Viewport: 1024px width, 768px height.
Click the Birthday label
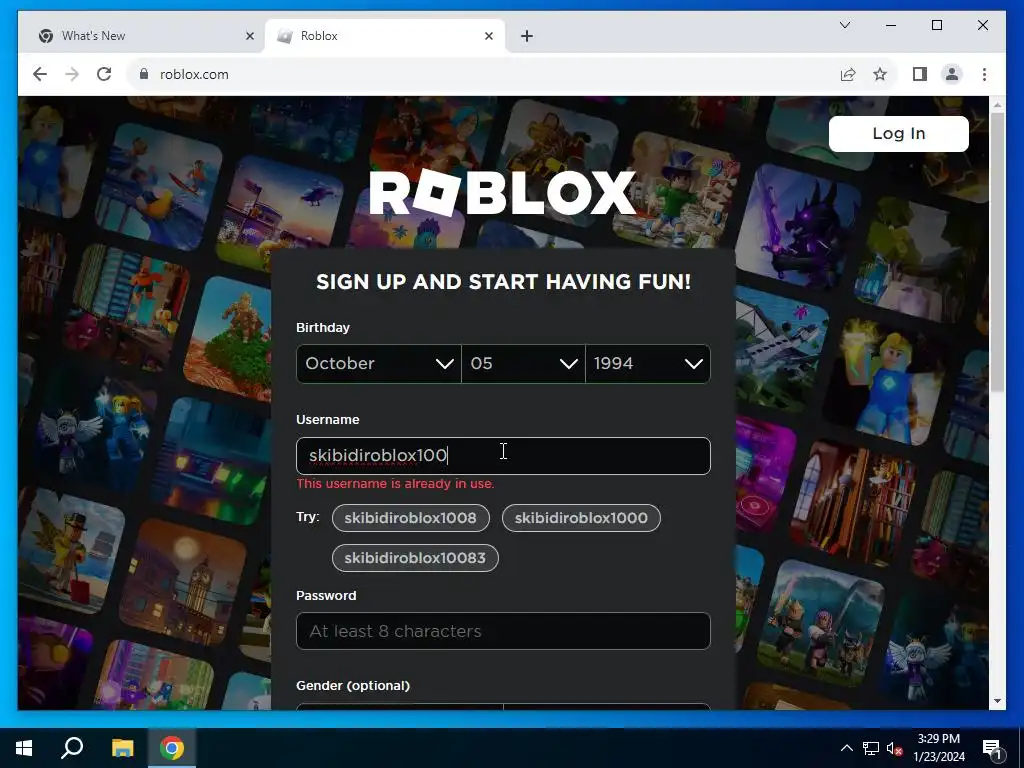pyautogui.click(x=323, y=328)
